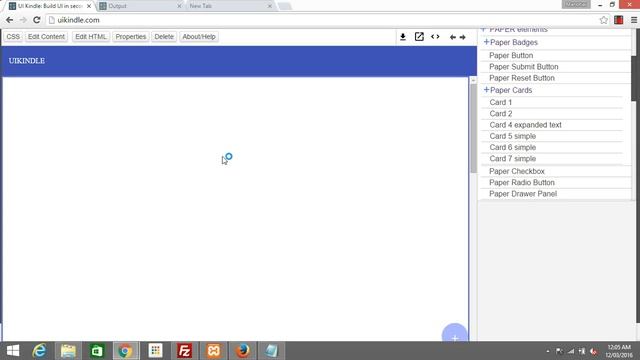Open the apps grid taskbar icon
640x360 pixels.
pyautogui.click(x=155, y=351)
